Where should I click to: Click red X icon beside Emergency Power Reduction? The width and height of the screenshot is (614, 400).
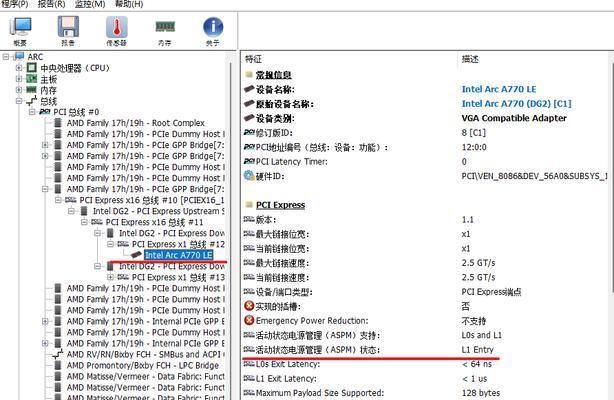click(x=249, y=320)
